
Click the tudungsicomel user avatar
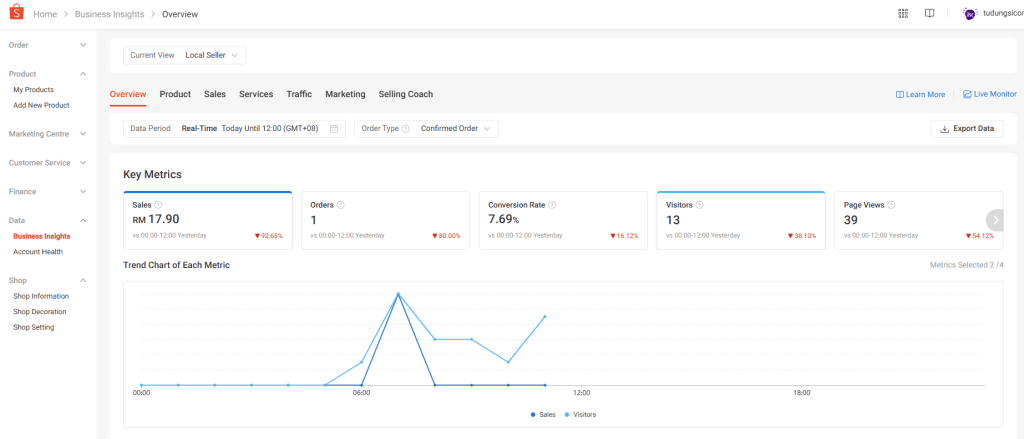(970, 14)
